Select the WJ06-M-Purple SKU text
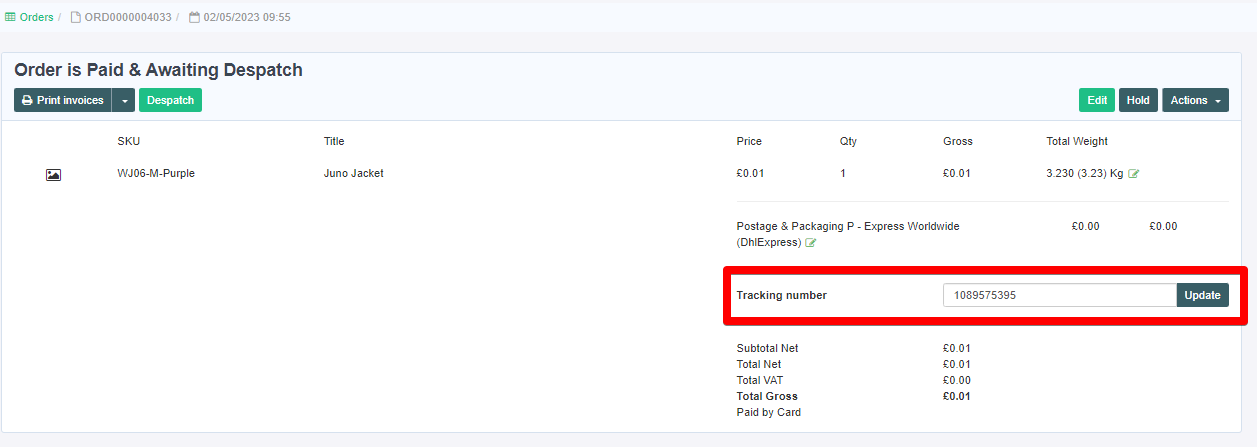This screenshot has height=447, width=1257. pyautogui.click(x=156, y=173)
